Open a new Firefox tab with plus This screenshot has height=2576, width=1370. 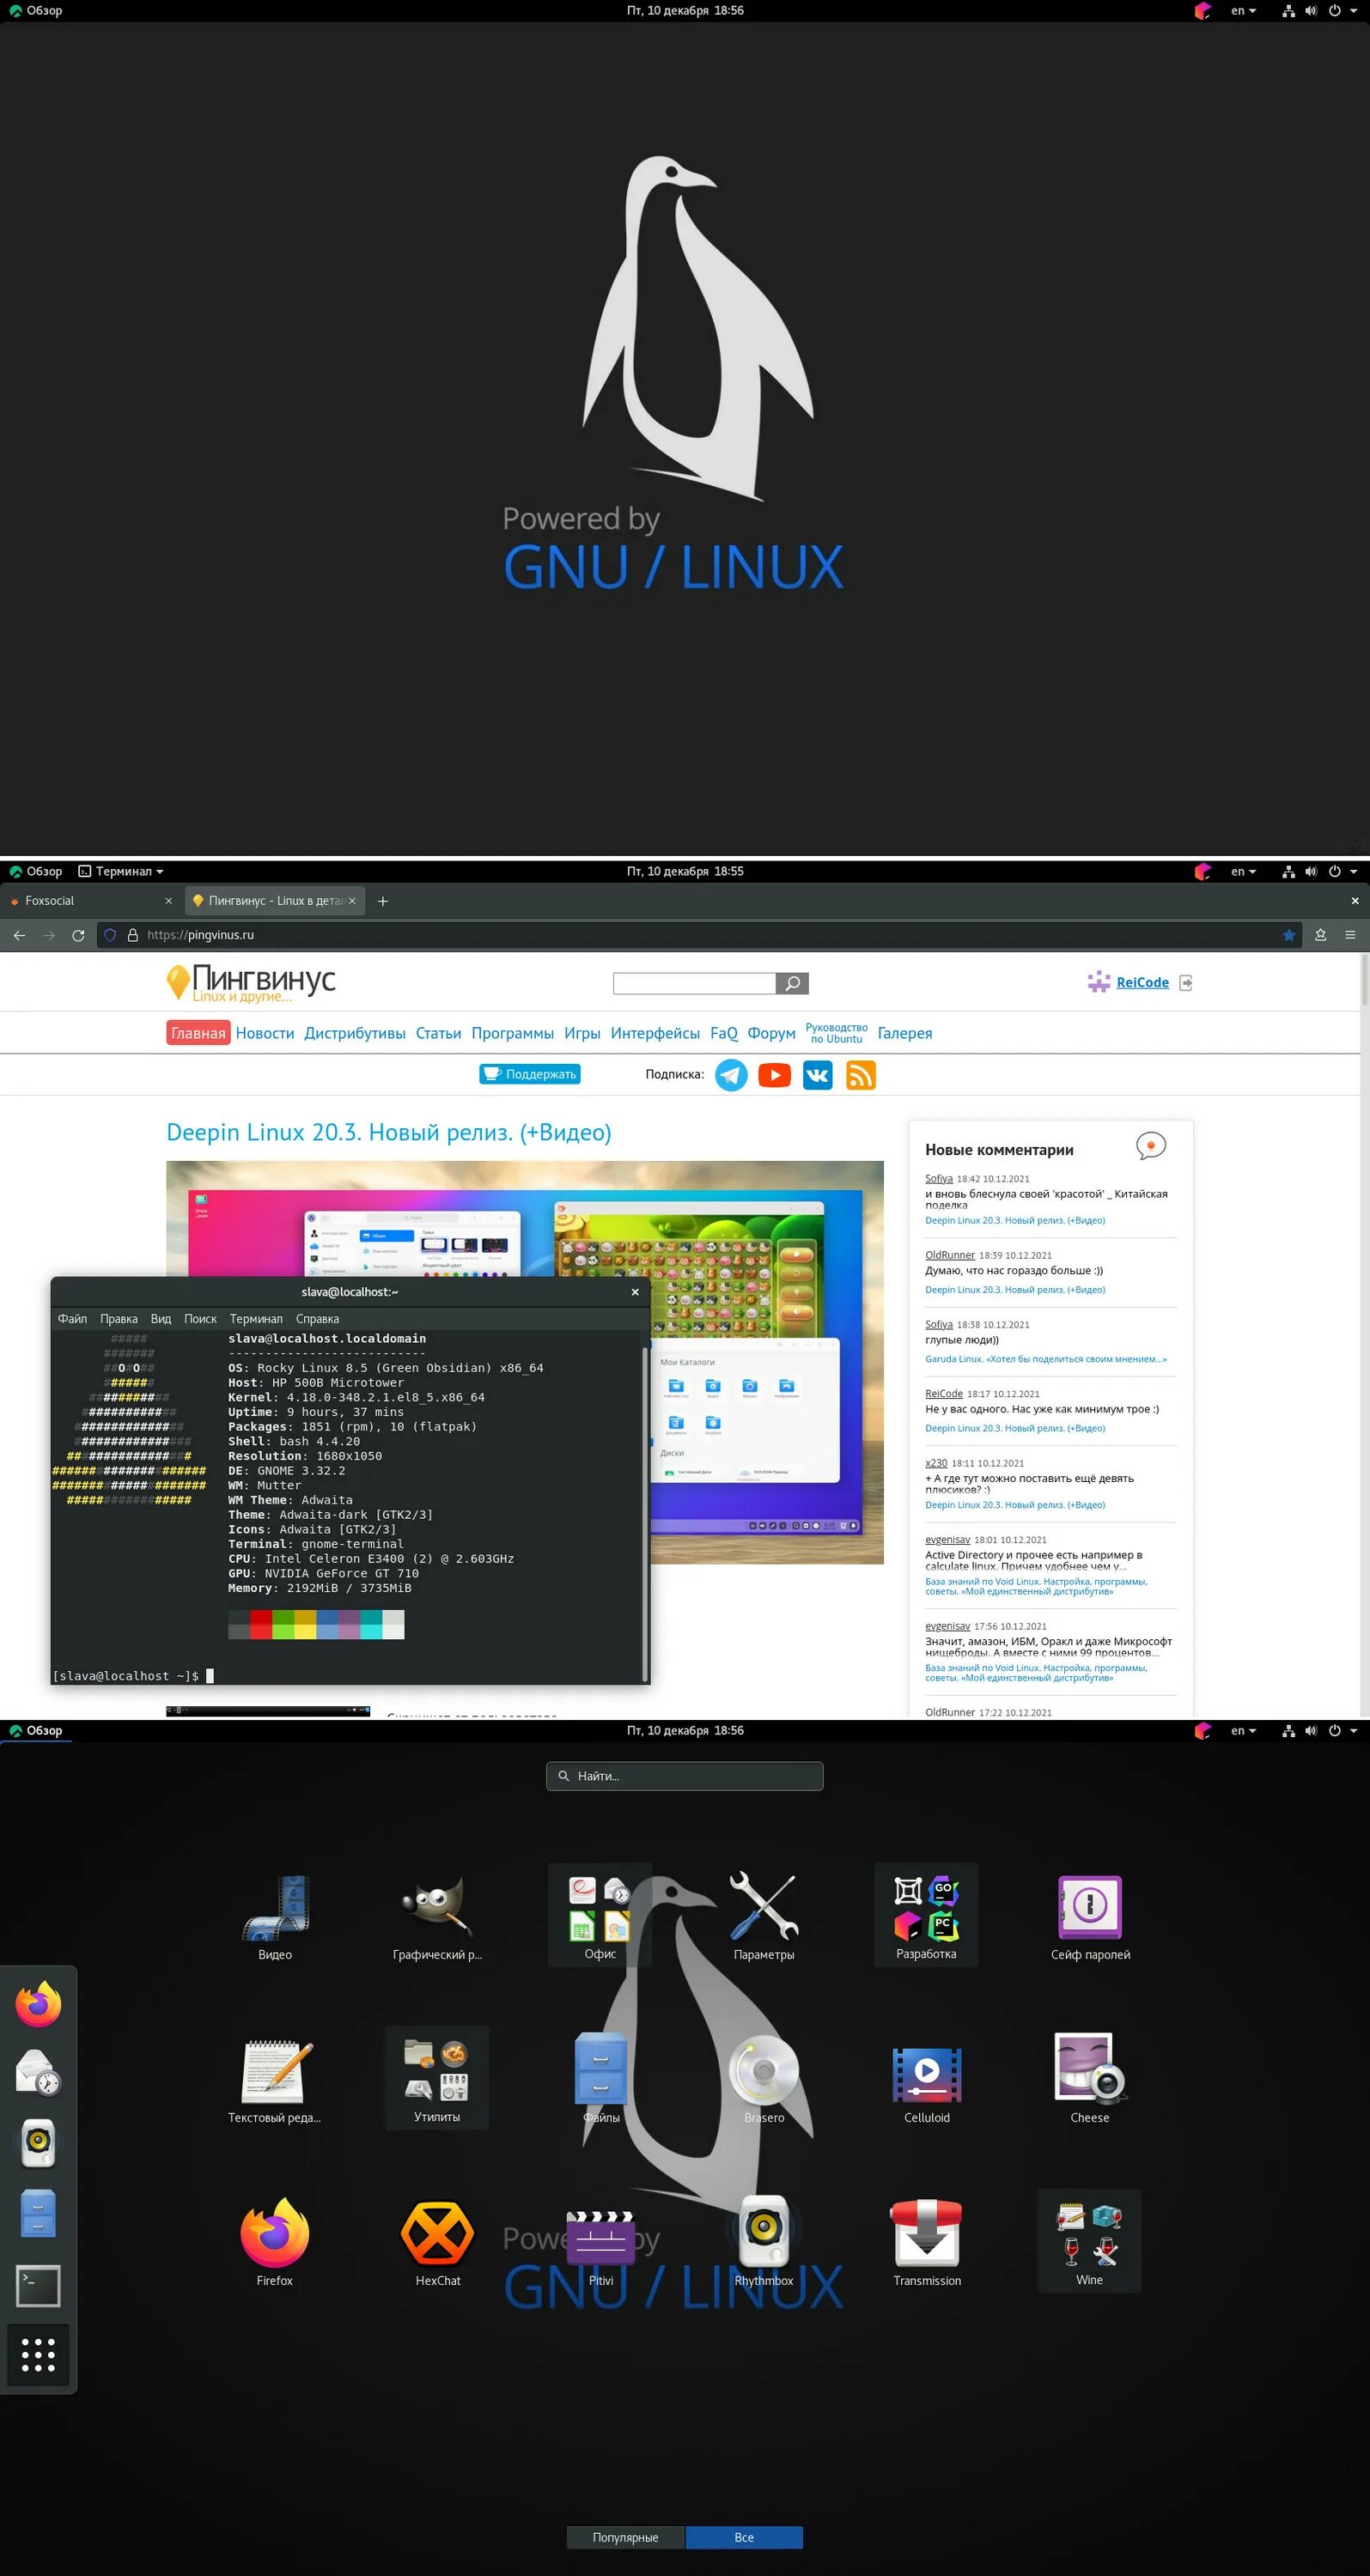click(382, 901)
